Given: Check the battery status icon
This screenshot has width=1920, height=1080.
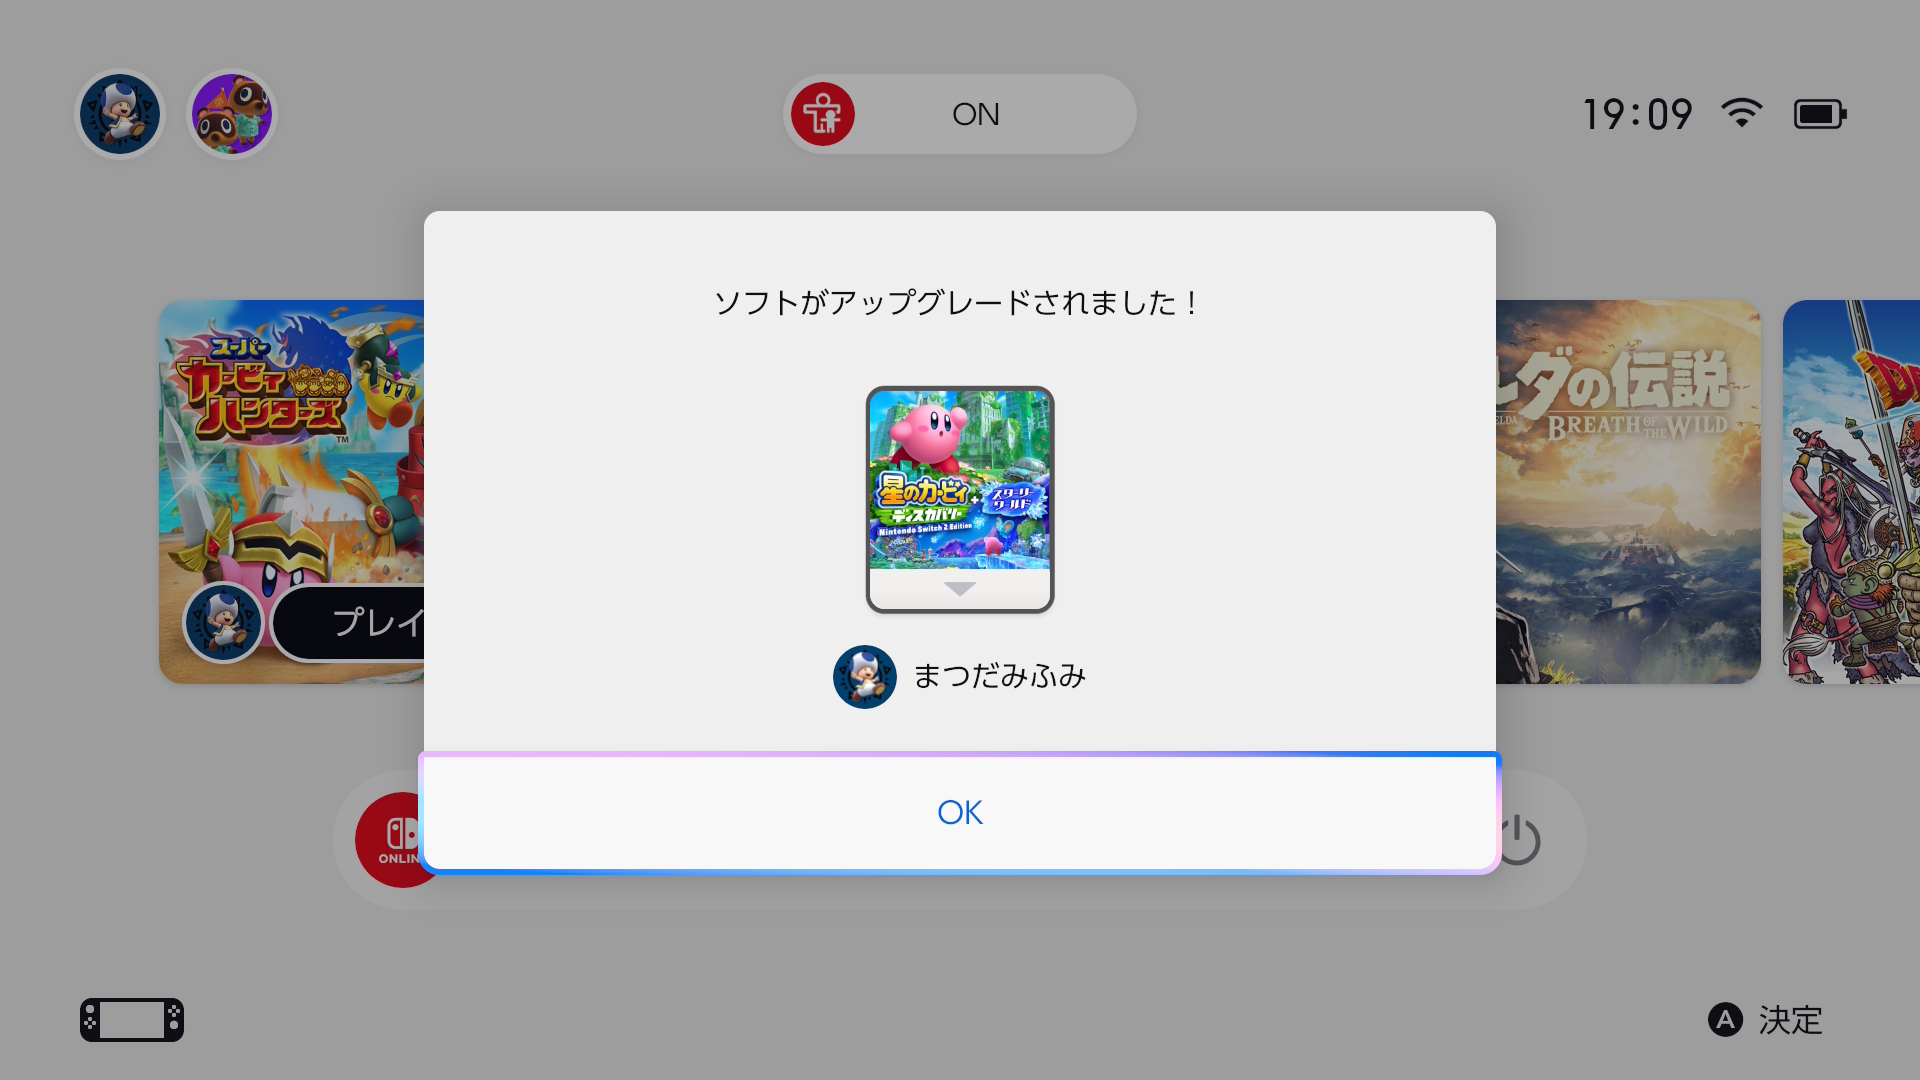Looking at the screenshot, I should pos(1820,114).
